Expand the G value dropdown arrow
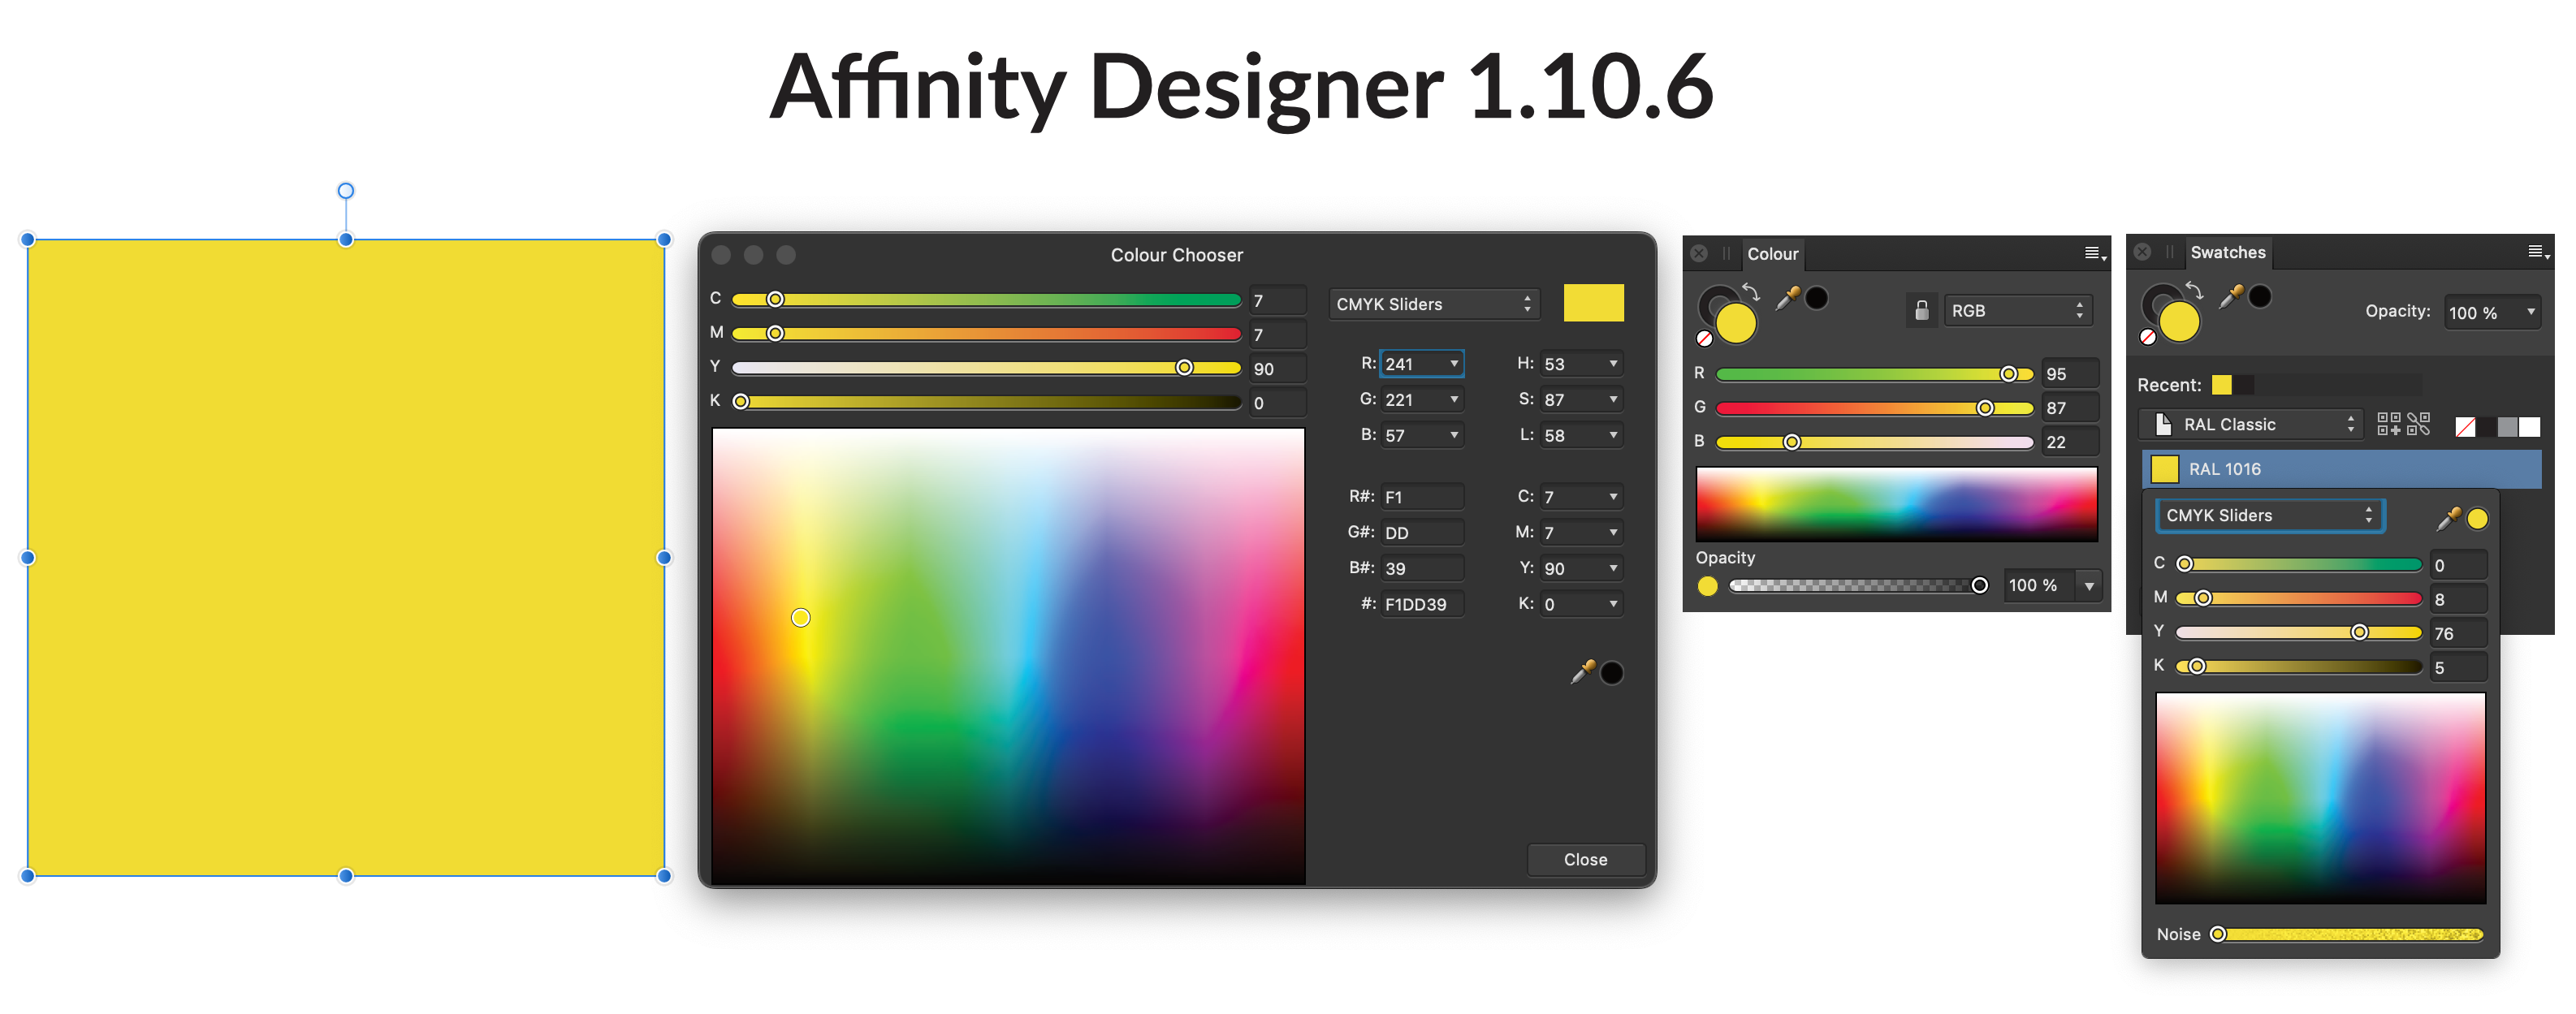 [x=1454, y=400]
